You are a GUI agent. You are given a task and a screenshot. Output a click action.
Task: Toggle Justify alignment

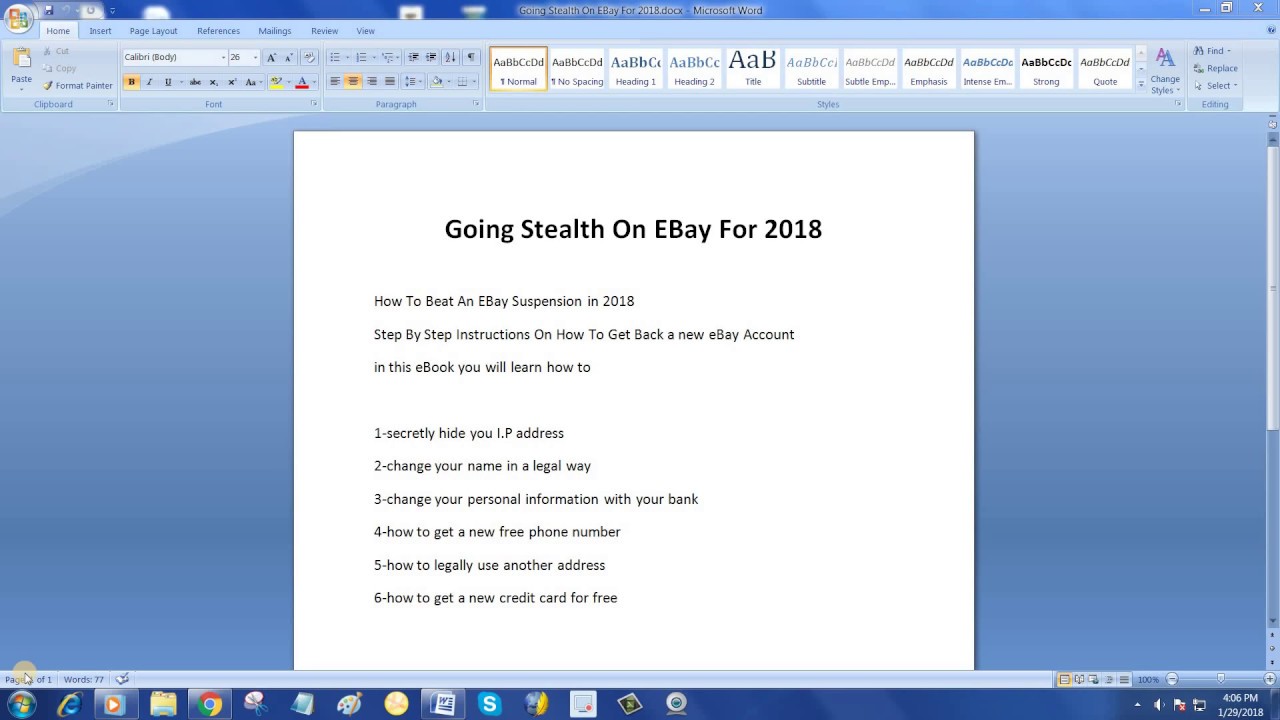pyautogui.click(x=390, y=82)
